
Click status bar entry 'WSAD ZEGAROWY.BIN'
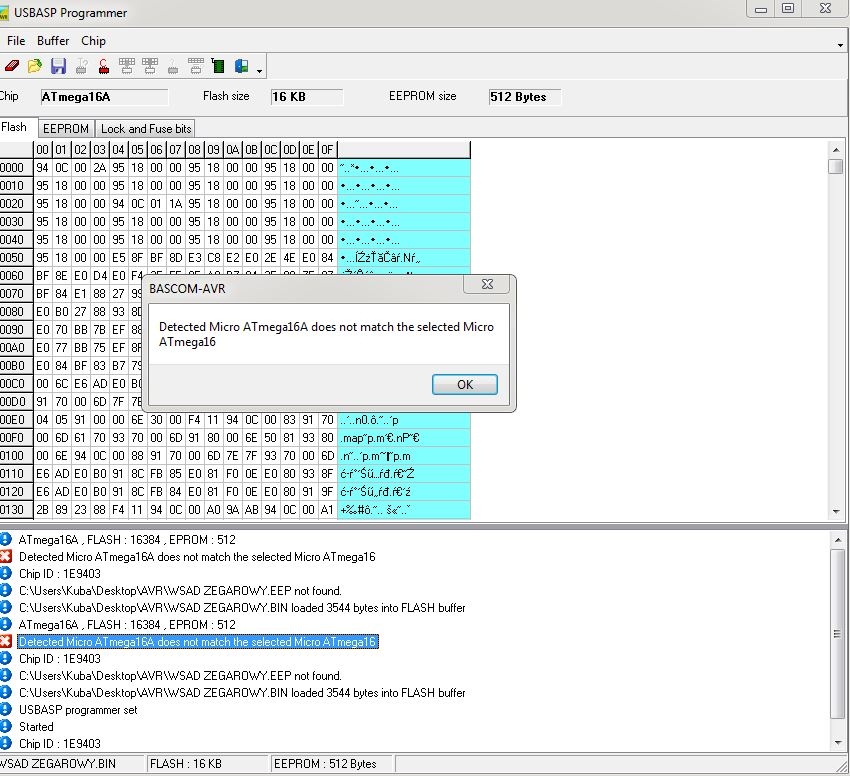[x=57, y=764]
